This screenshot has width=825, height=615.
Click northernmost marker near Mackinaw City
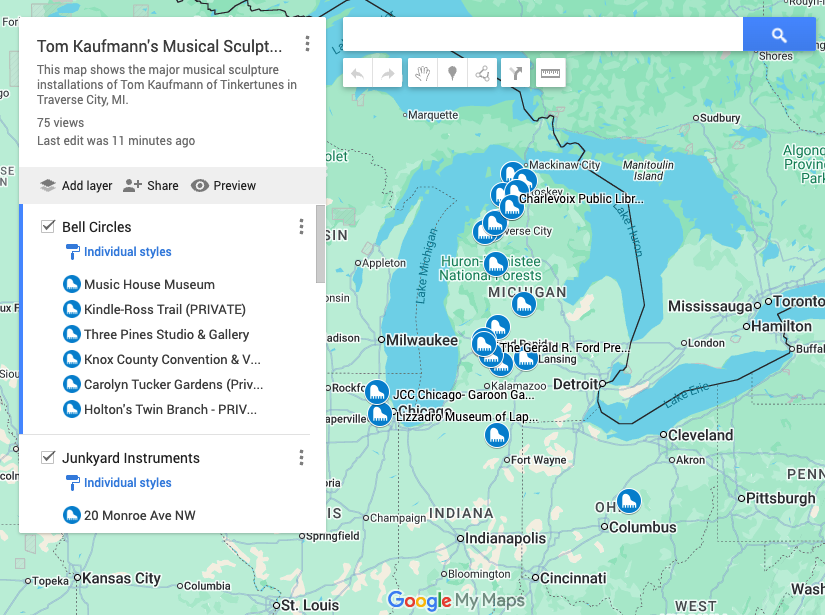pyautogui.click(x=511, y=173)
